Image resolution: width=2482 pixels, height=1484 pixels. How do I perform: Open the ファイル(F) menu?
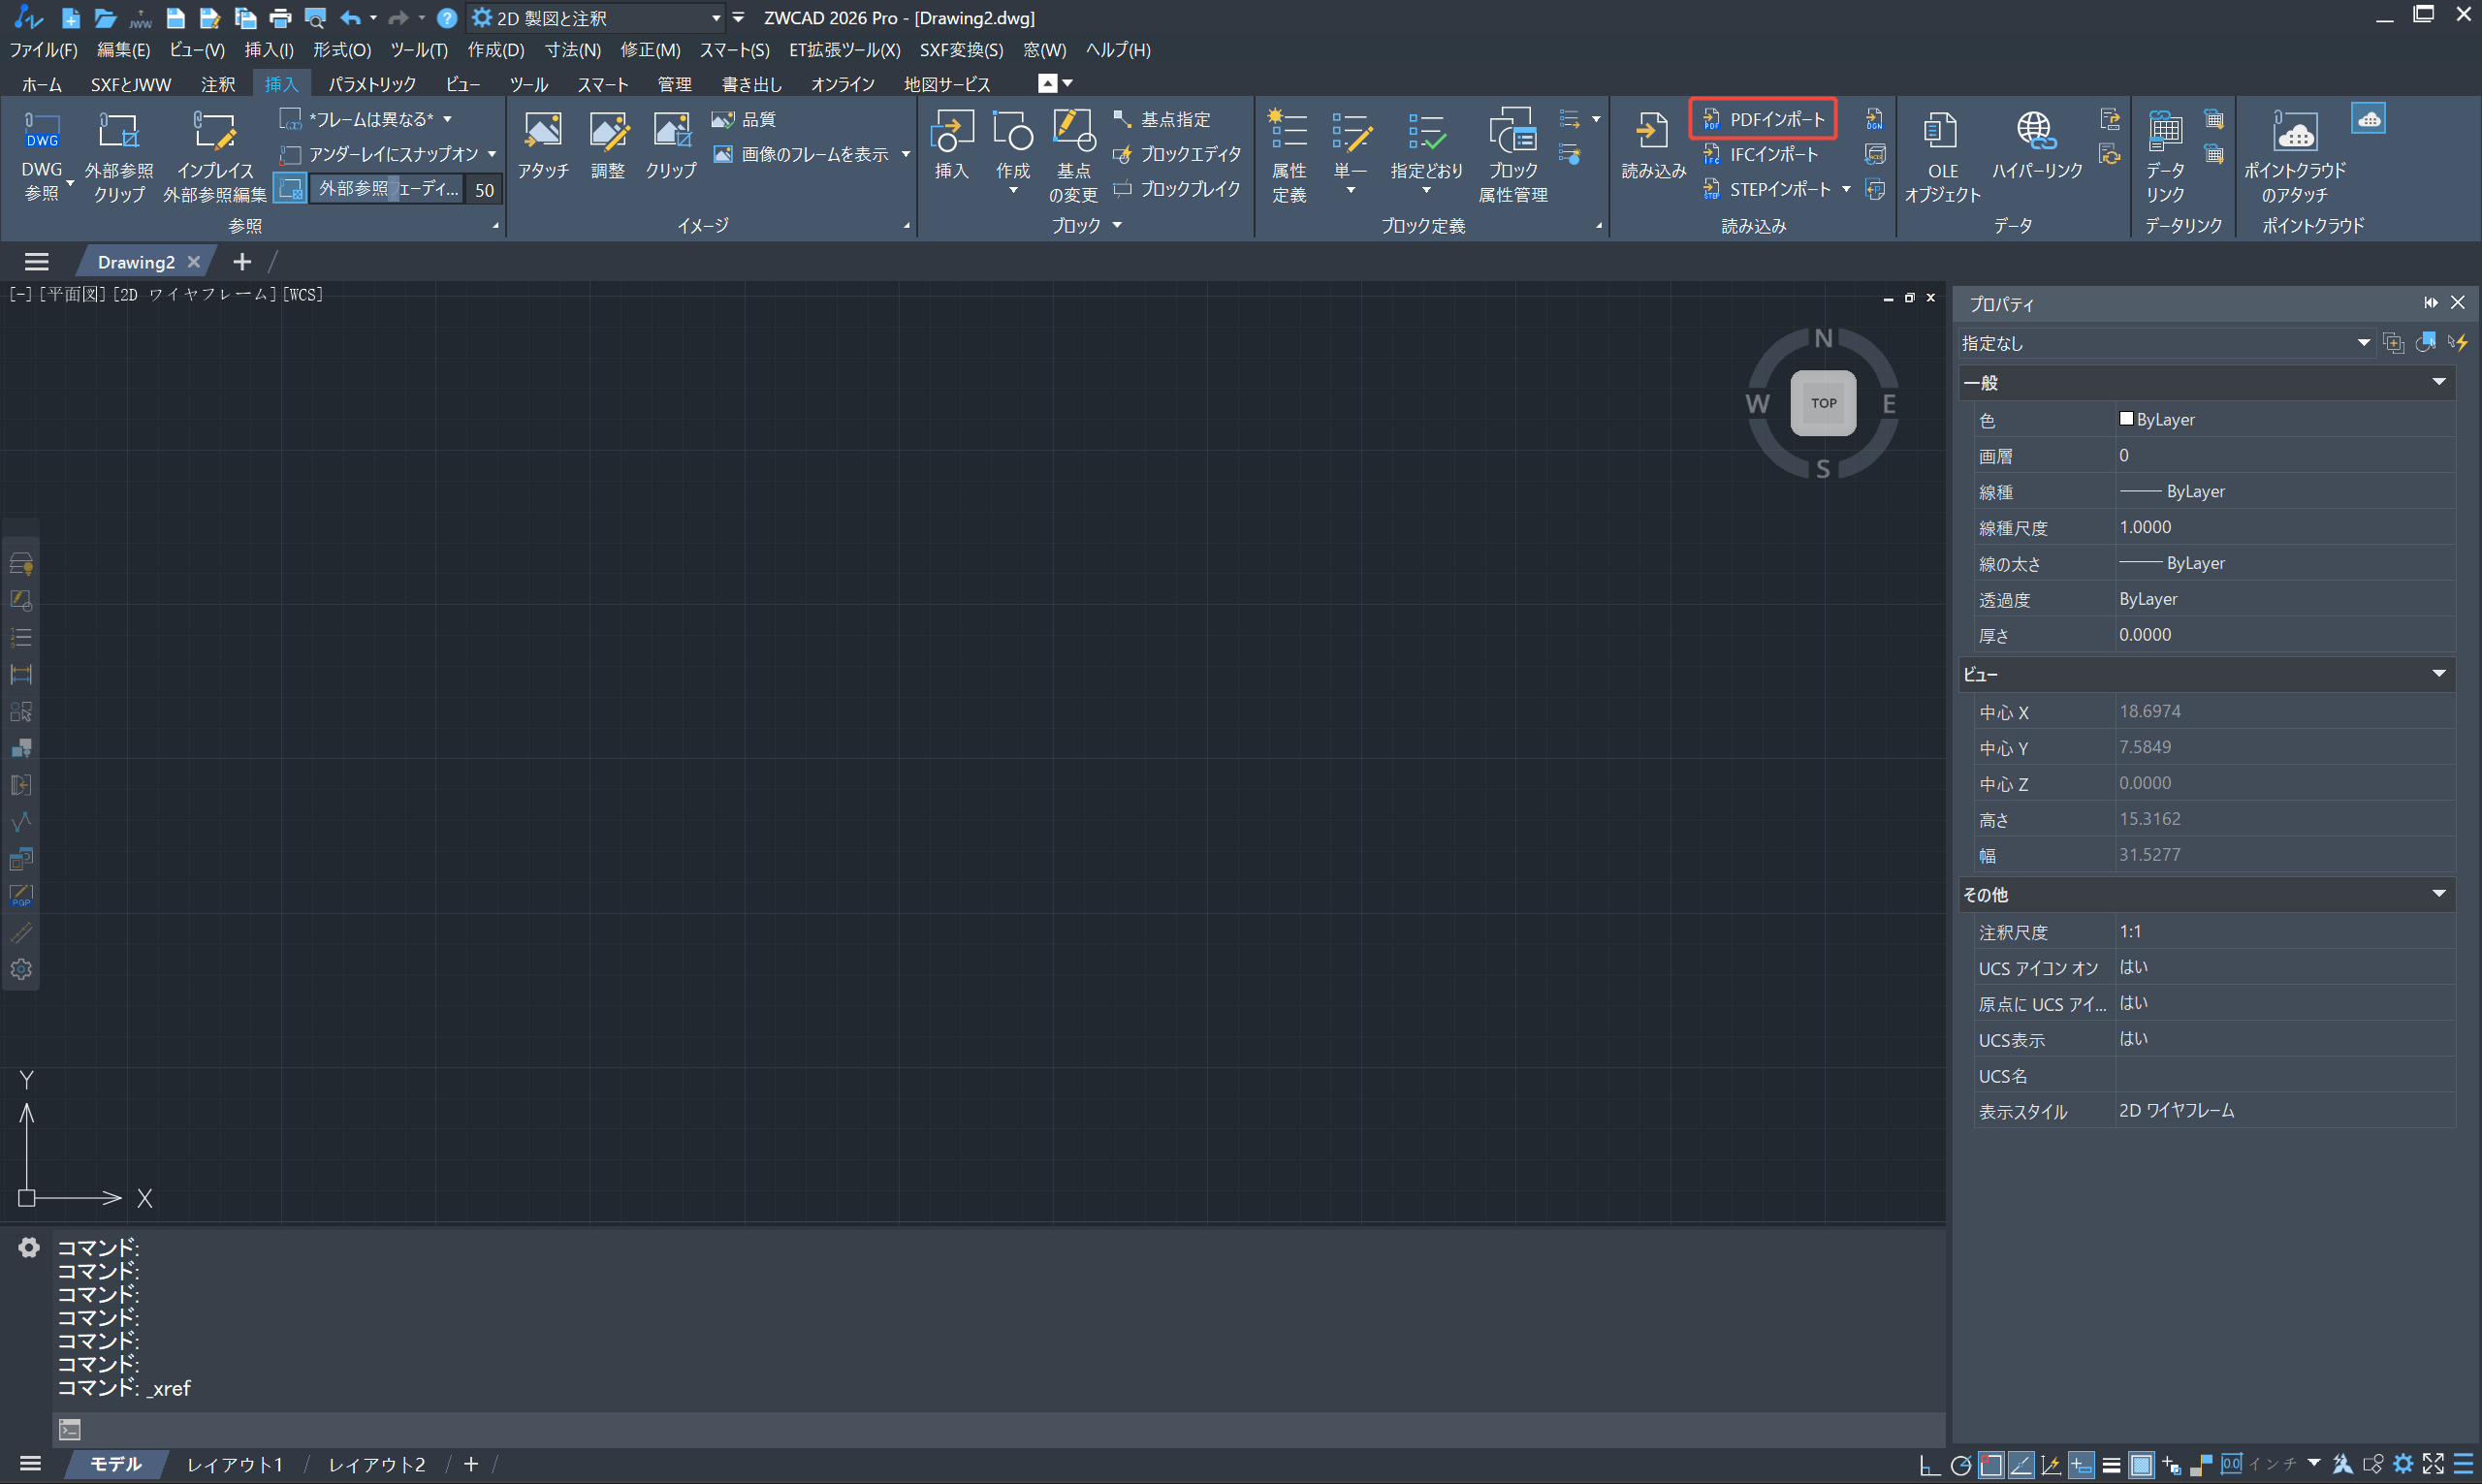point(43,50)
